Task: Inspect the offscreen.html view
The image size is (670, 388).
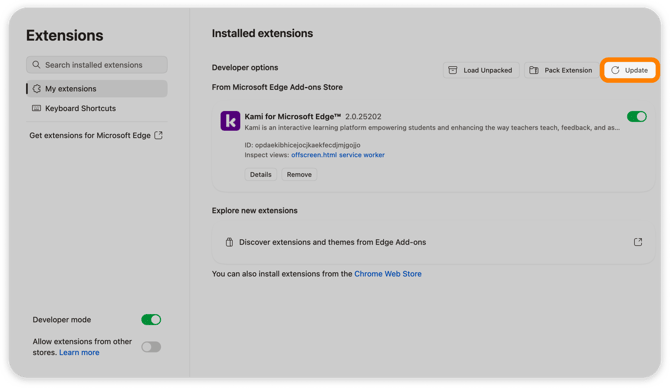Action: [x=314, y=155]
